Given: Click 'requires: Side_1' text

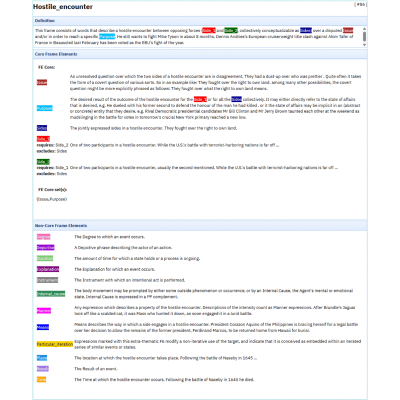Looking at the screenshot, I should (52, 168).
